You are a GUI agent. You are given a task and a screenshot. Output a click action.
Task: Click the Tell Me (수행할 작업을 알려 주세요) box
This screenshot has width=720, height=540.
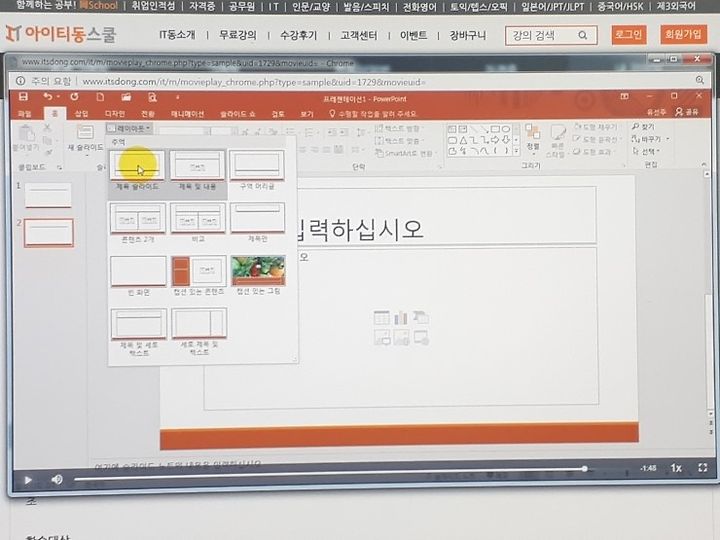point(373,113)
